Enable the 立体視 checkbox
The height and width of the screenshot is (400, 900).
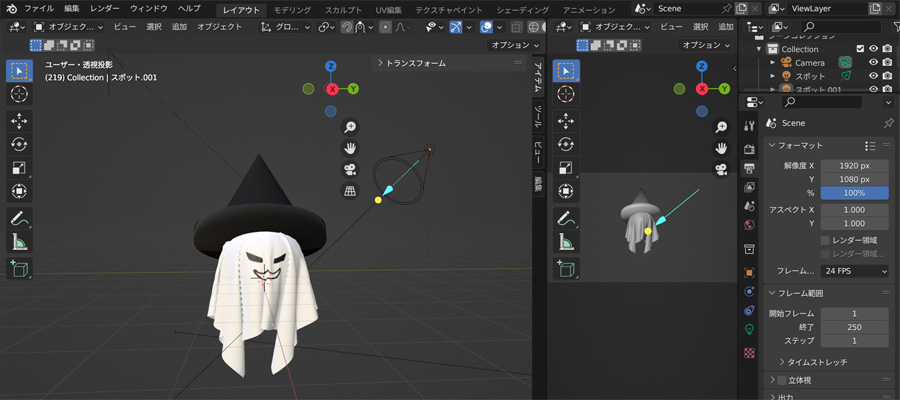point(782,380)
